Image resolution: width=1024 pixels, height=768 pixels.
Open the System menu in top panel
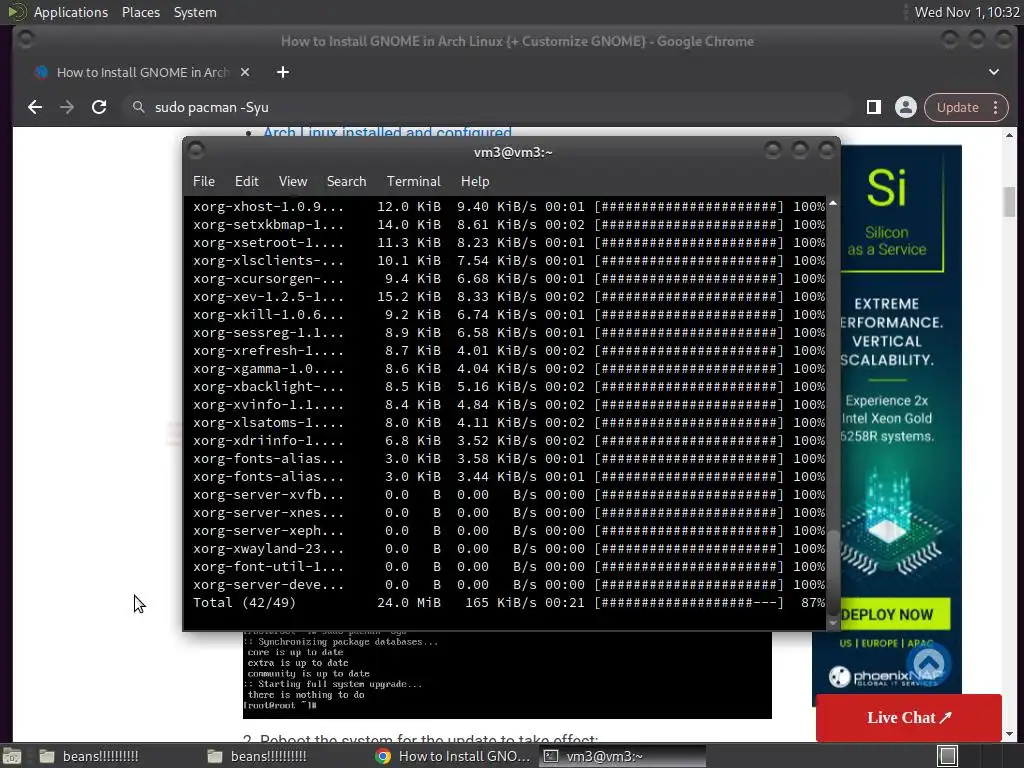tap(195, 12)
